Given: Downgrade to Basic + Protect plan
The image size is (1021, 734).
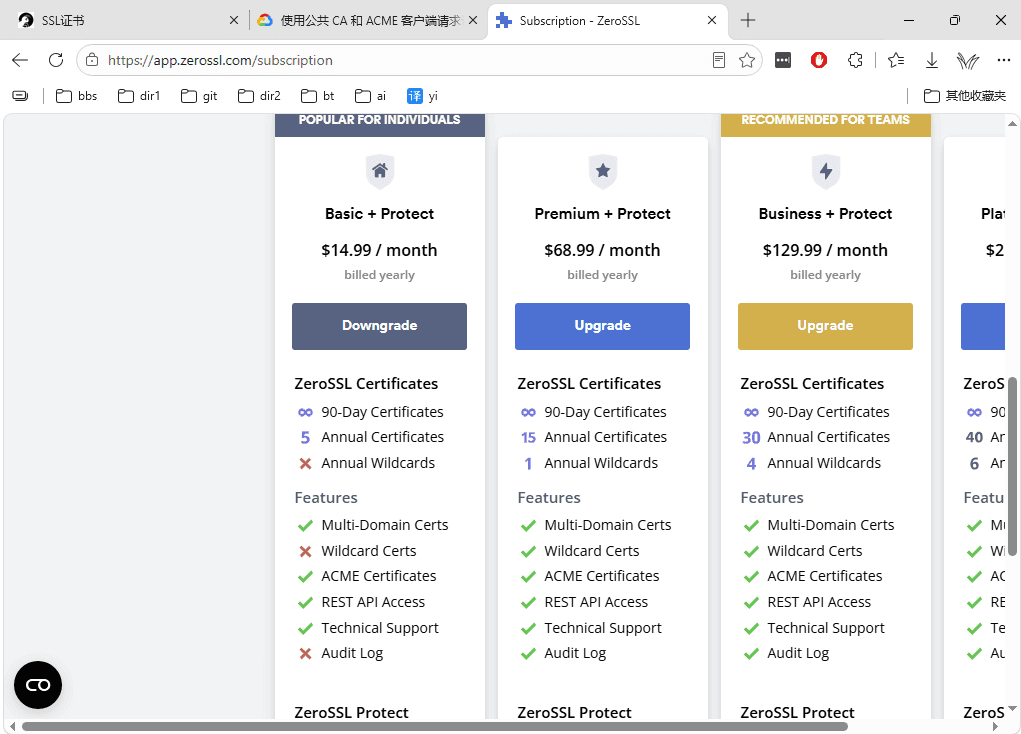Looking at the screenshot, I should 380,326.
